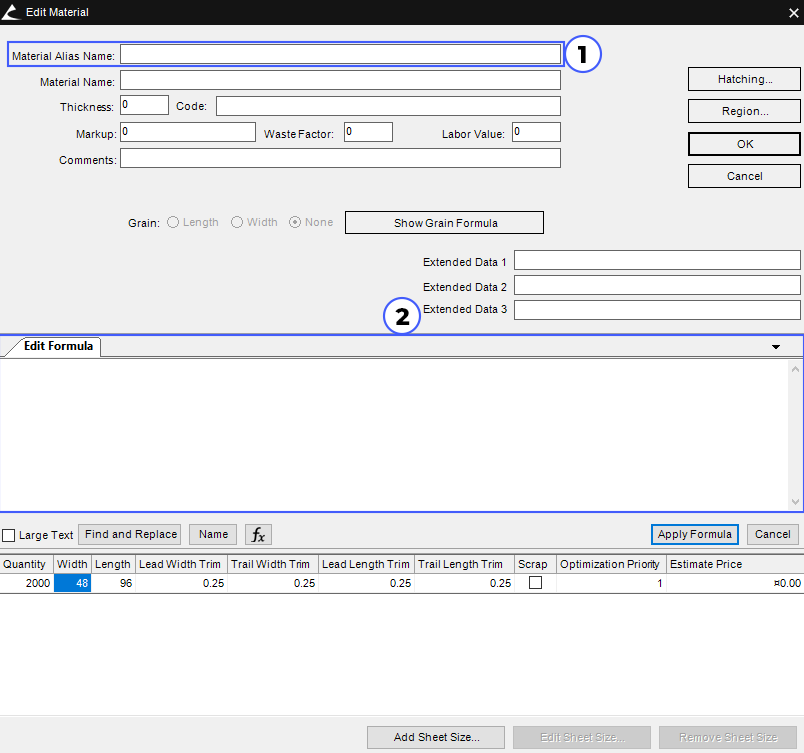Screen dimensions: 804x753
Task: Select the None grain radio button
Action: (295, 222)
